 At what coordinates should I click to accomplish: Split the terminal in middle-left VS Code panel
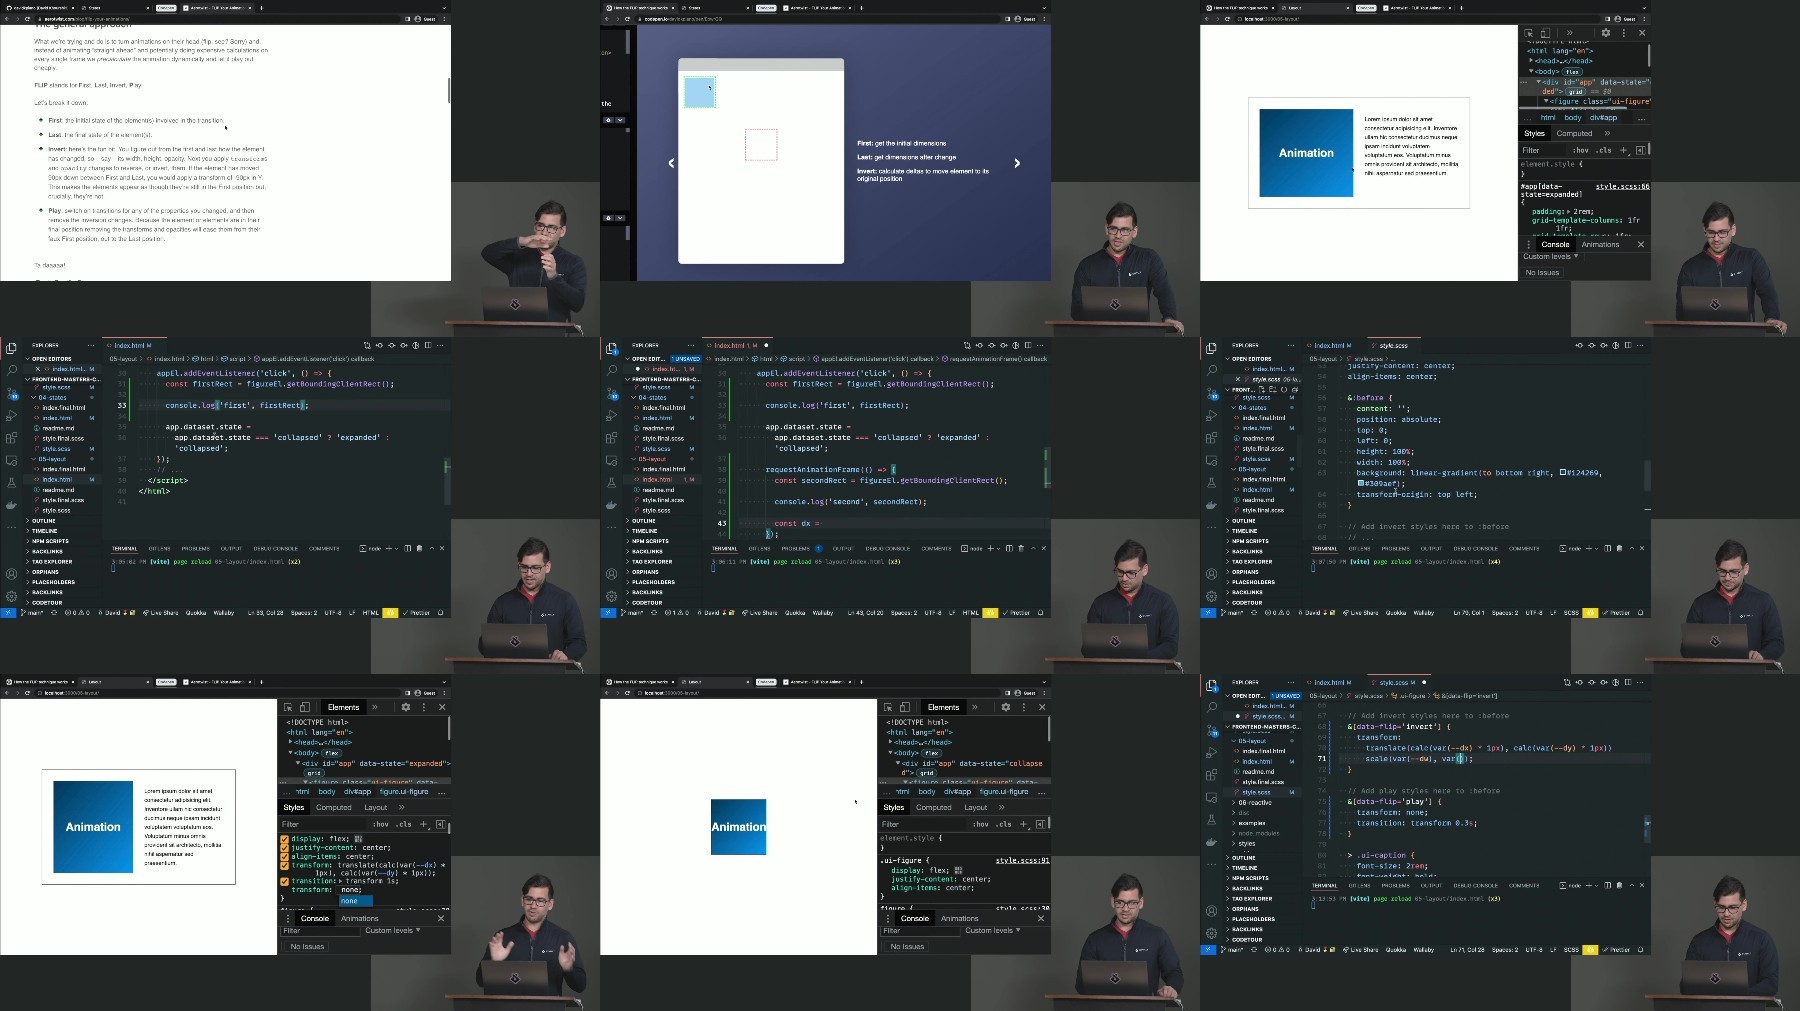(x=407, y=548)
